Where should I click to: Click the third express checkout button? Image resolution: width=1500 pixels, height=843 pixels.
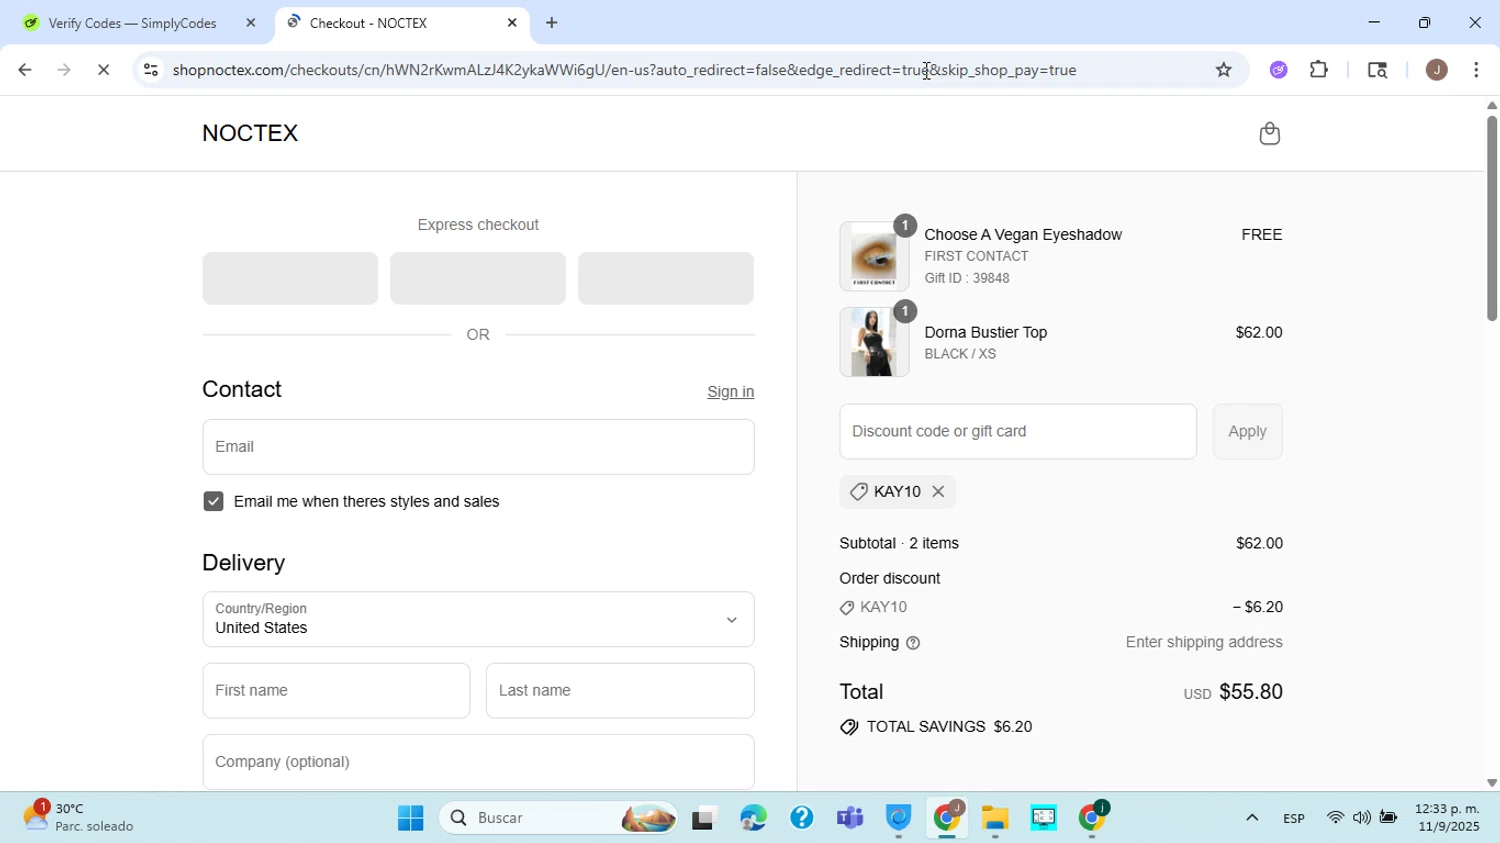point(666,278)
